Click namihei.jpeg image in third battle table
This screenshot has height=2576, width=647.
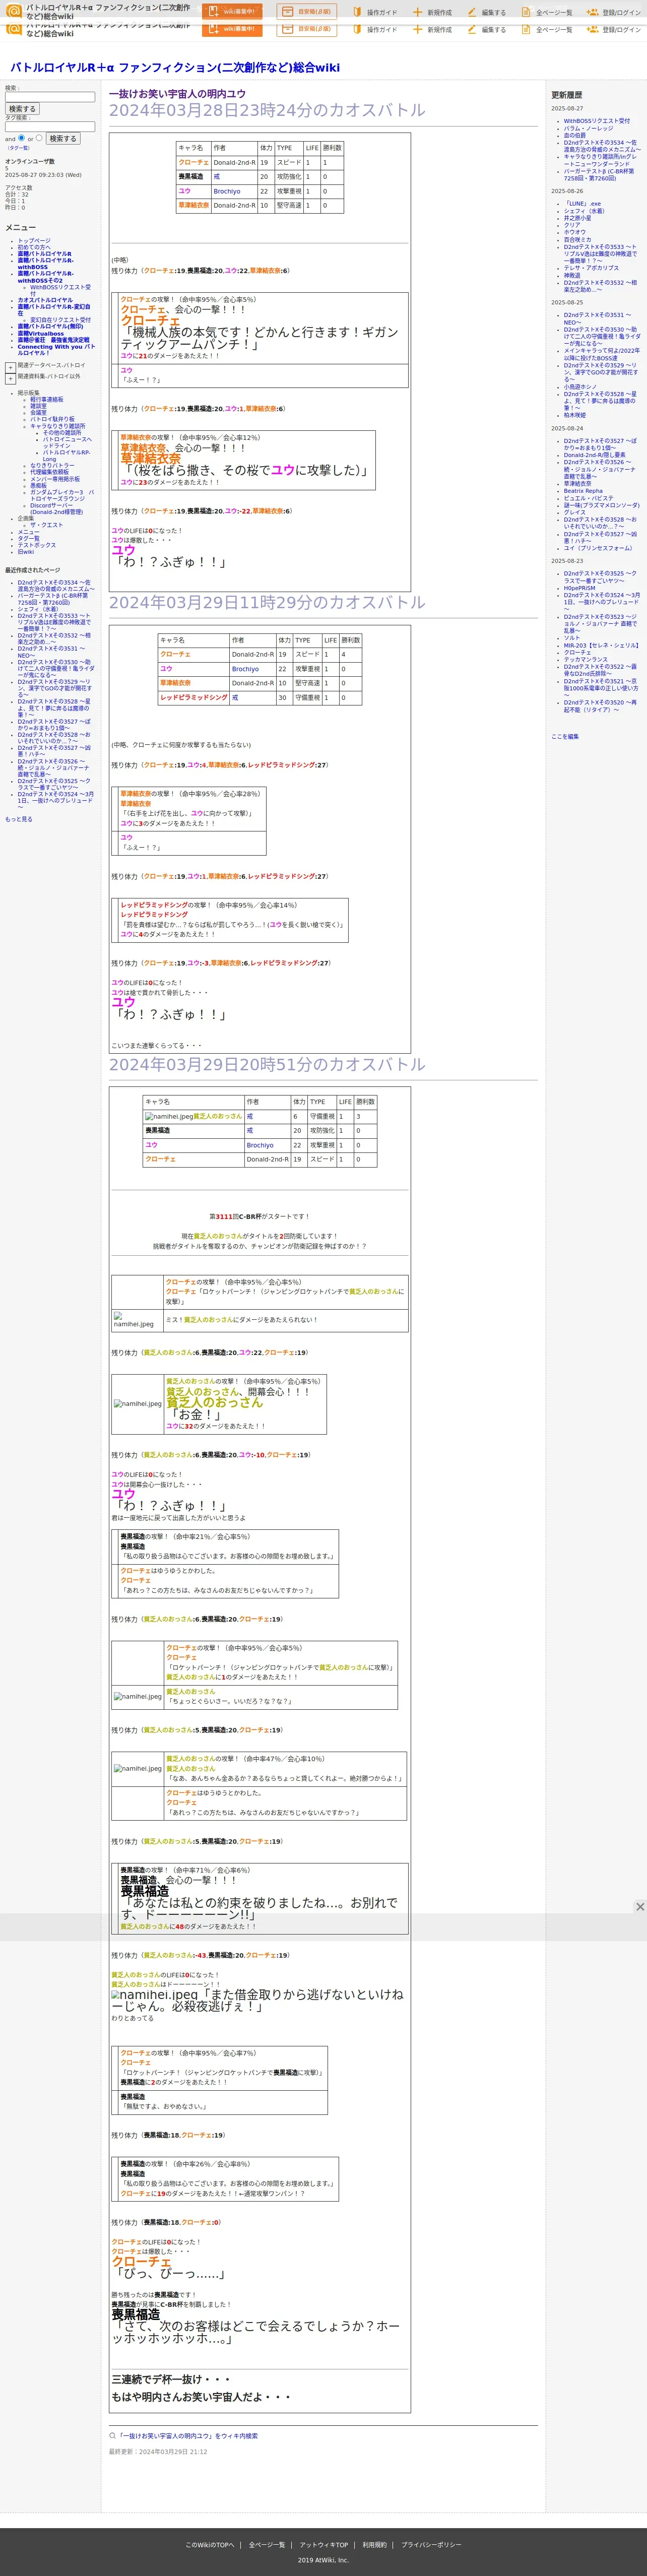click(x=168, y=1116)
